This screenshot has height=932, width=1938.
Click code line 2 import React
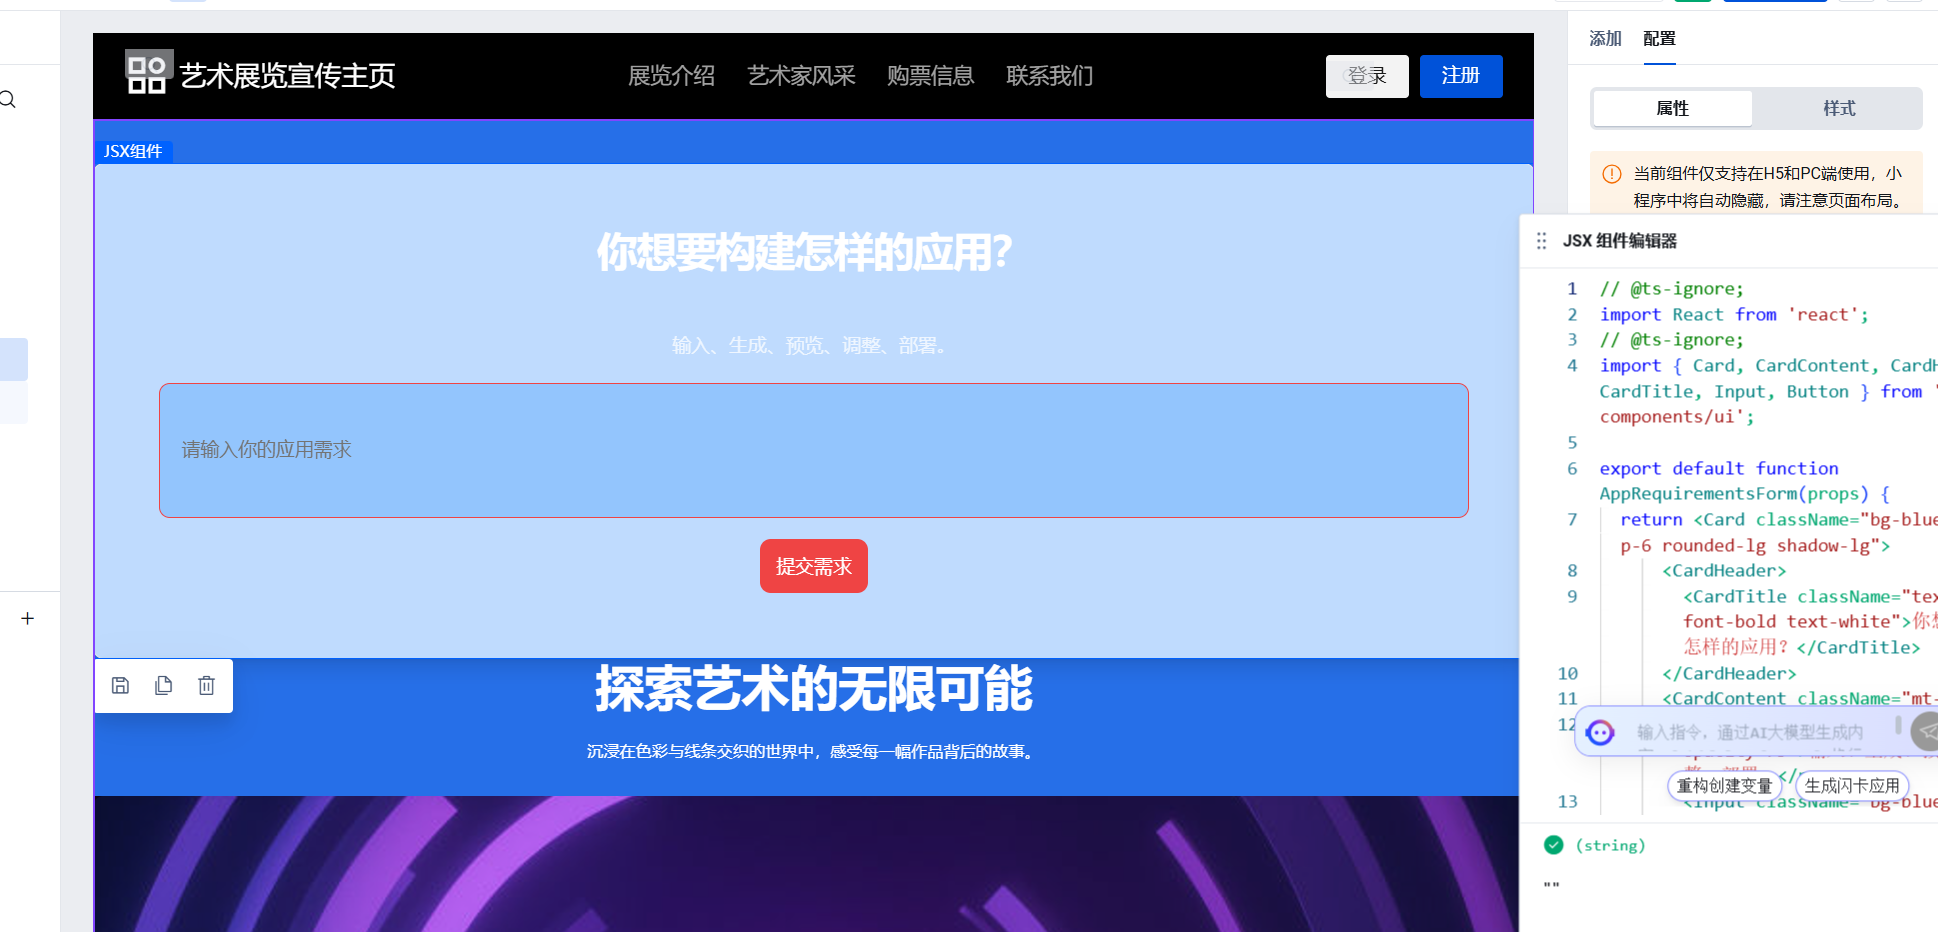(x=1734, y=315)
